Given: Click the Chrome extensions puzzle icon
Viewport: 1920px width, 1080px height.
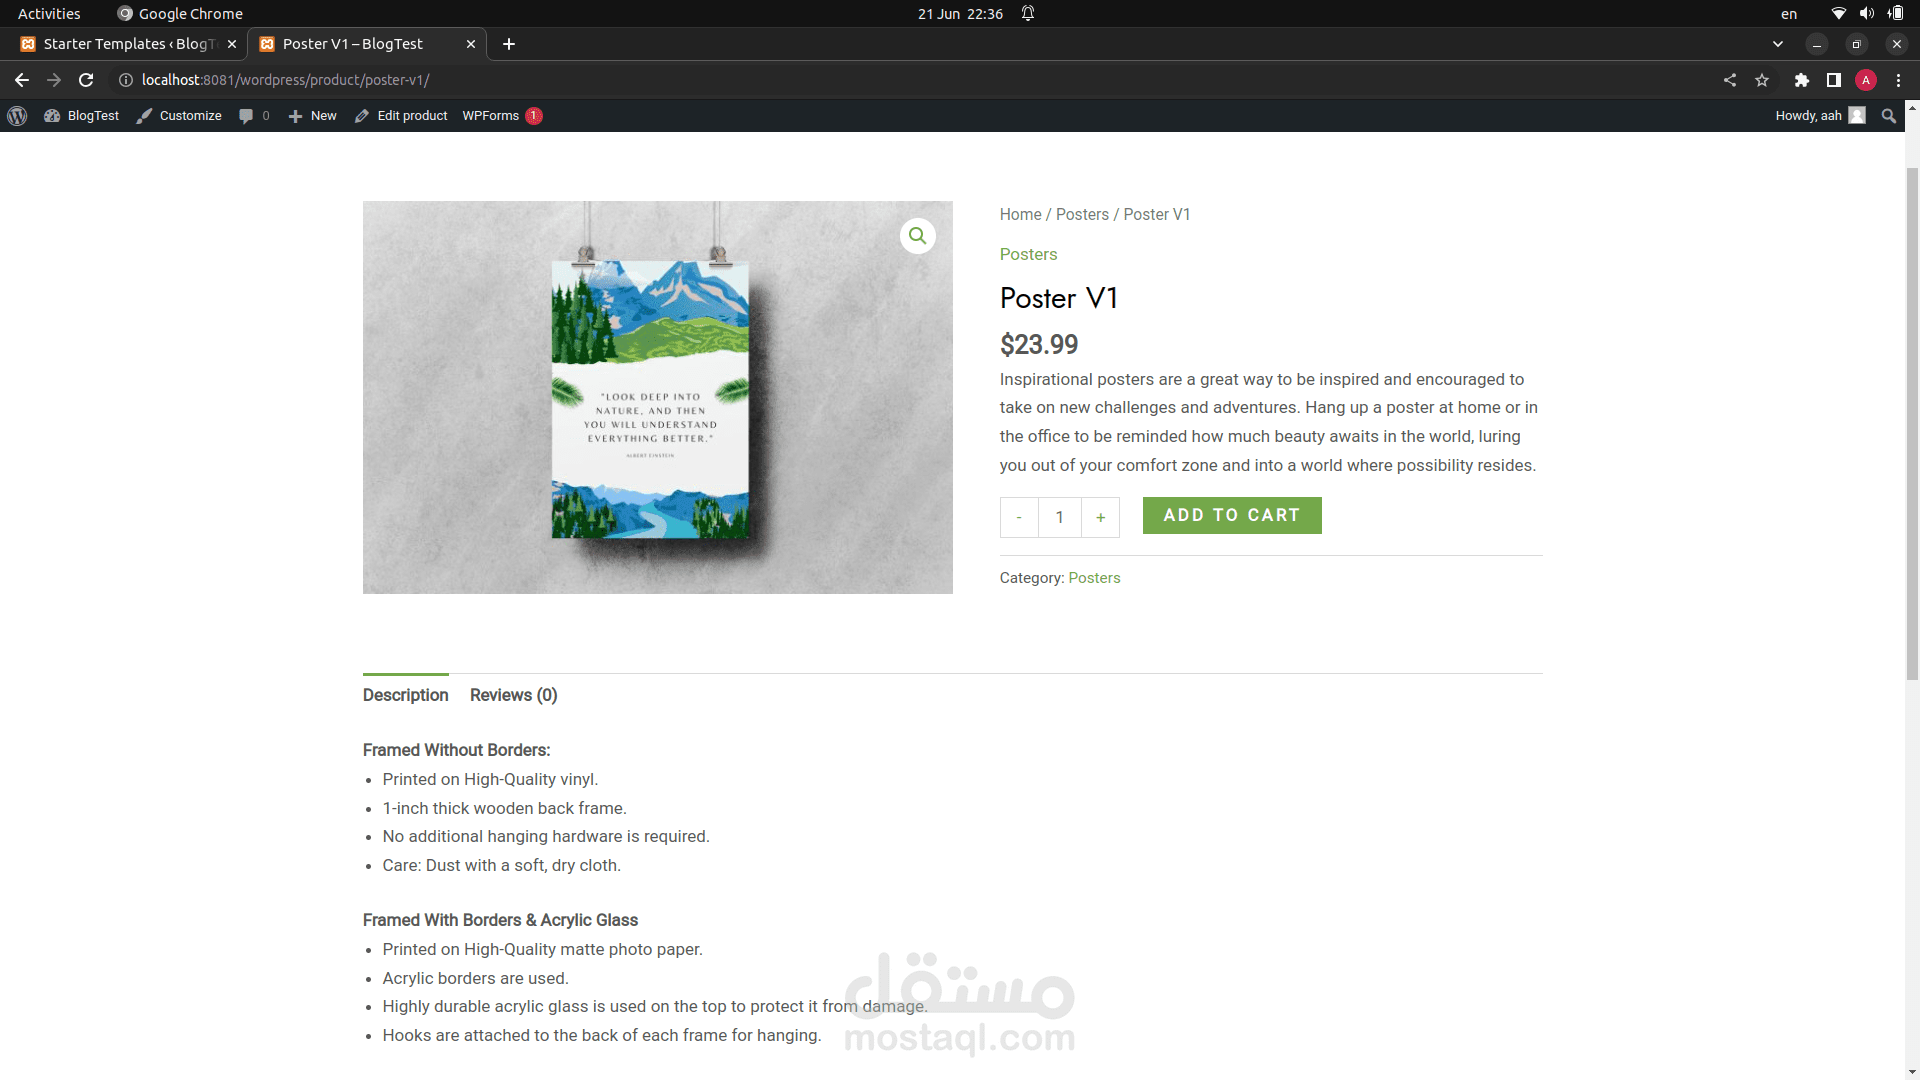Looking at the screenshot, I should 1801,80.
